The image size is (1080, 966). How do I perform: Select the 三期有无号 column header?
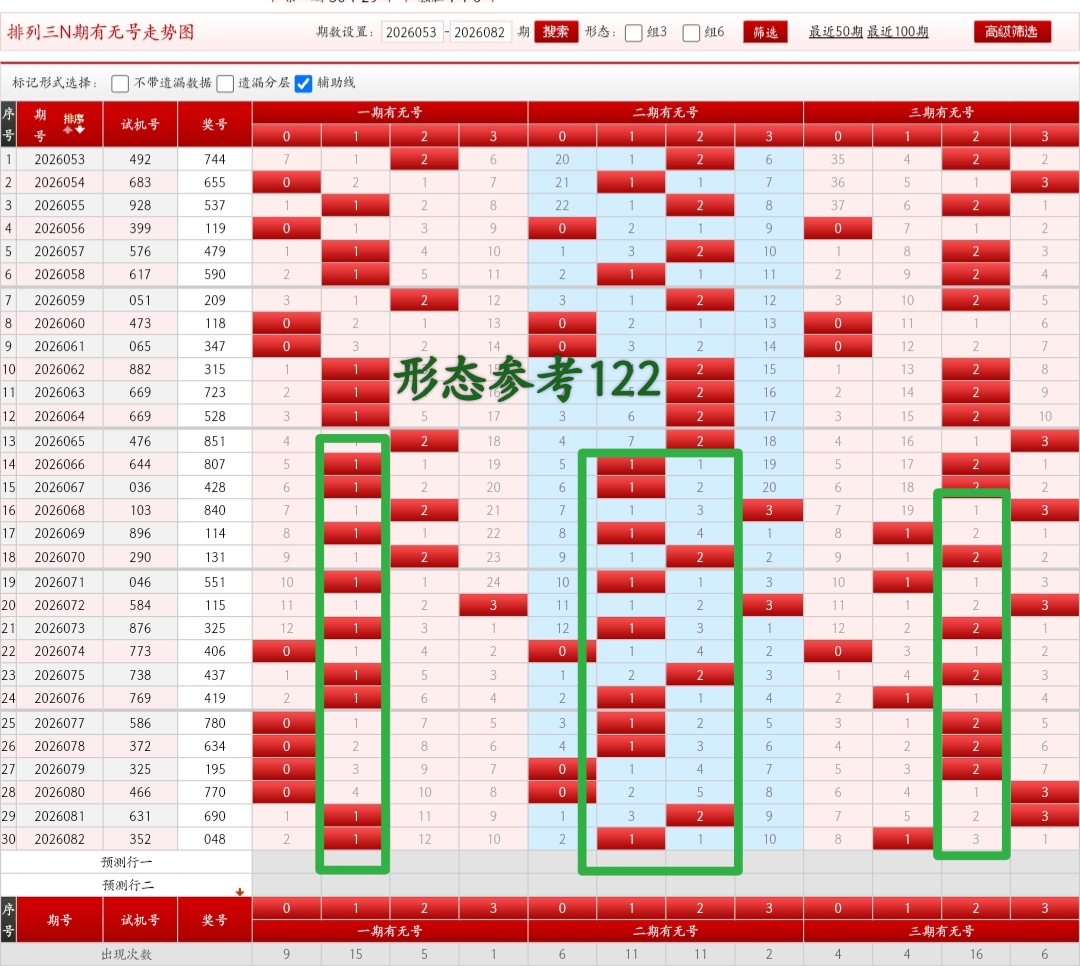pyautogui.click(x=940, y=111)
